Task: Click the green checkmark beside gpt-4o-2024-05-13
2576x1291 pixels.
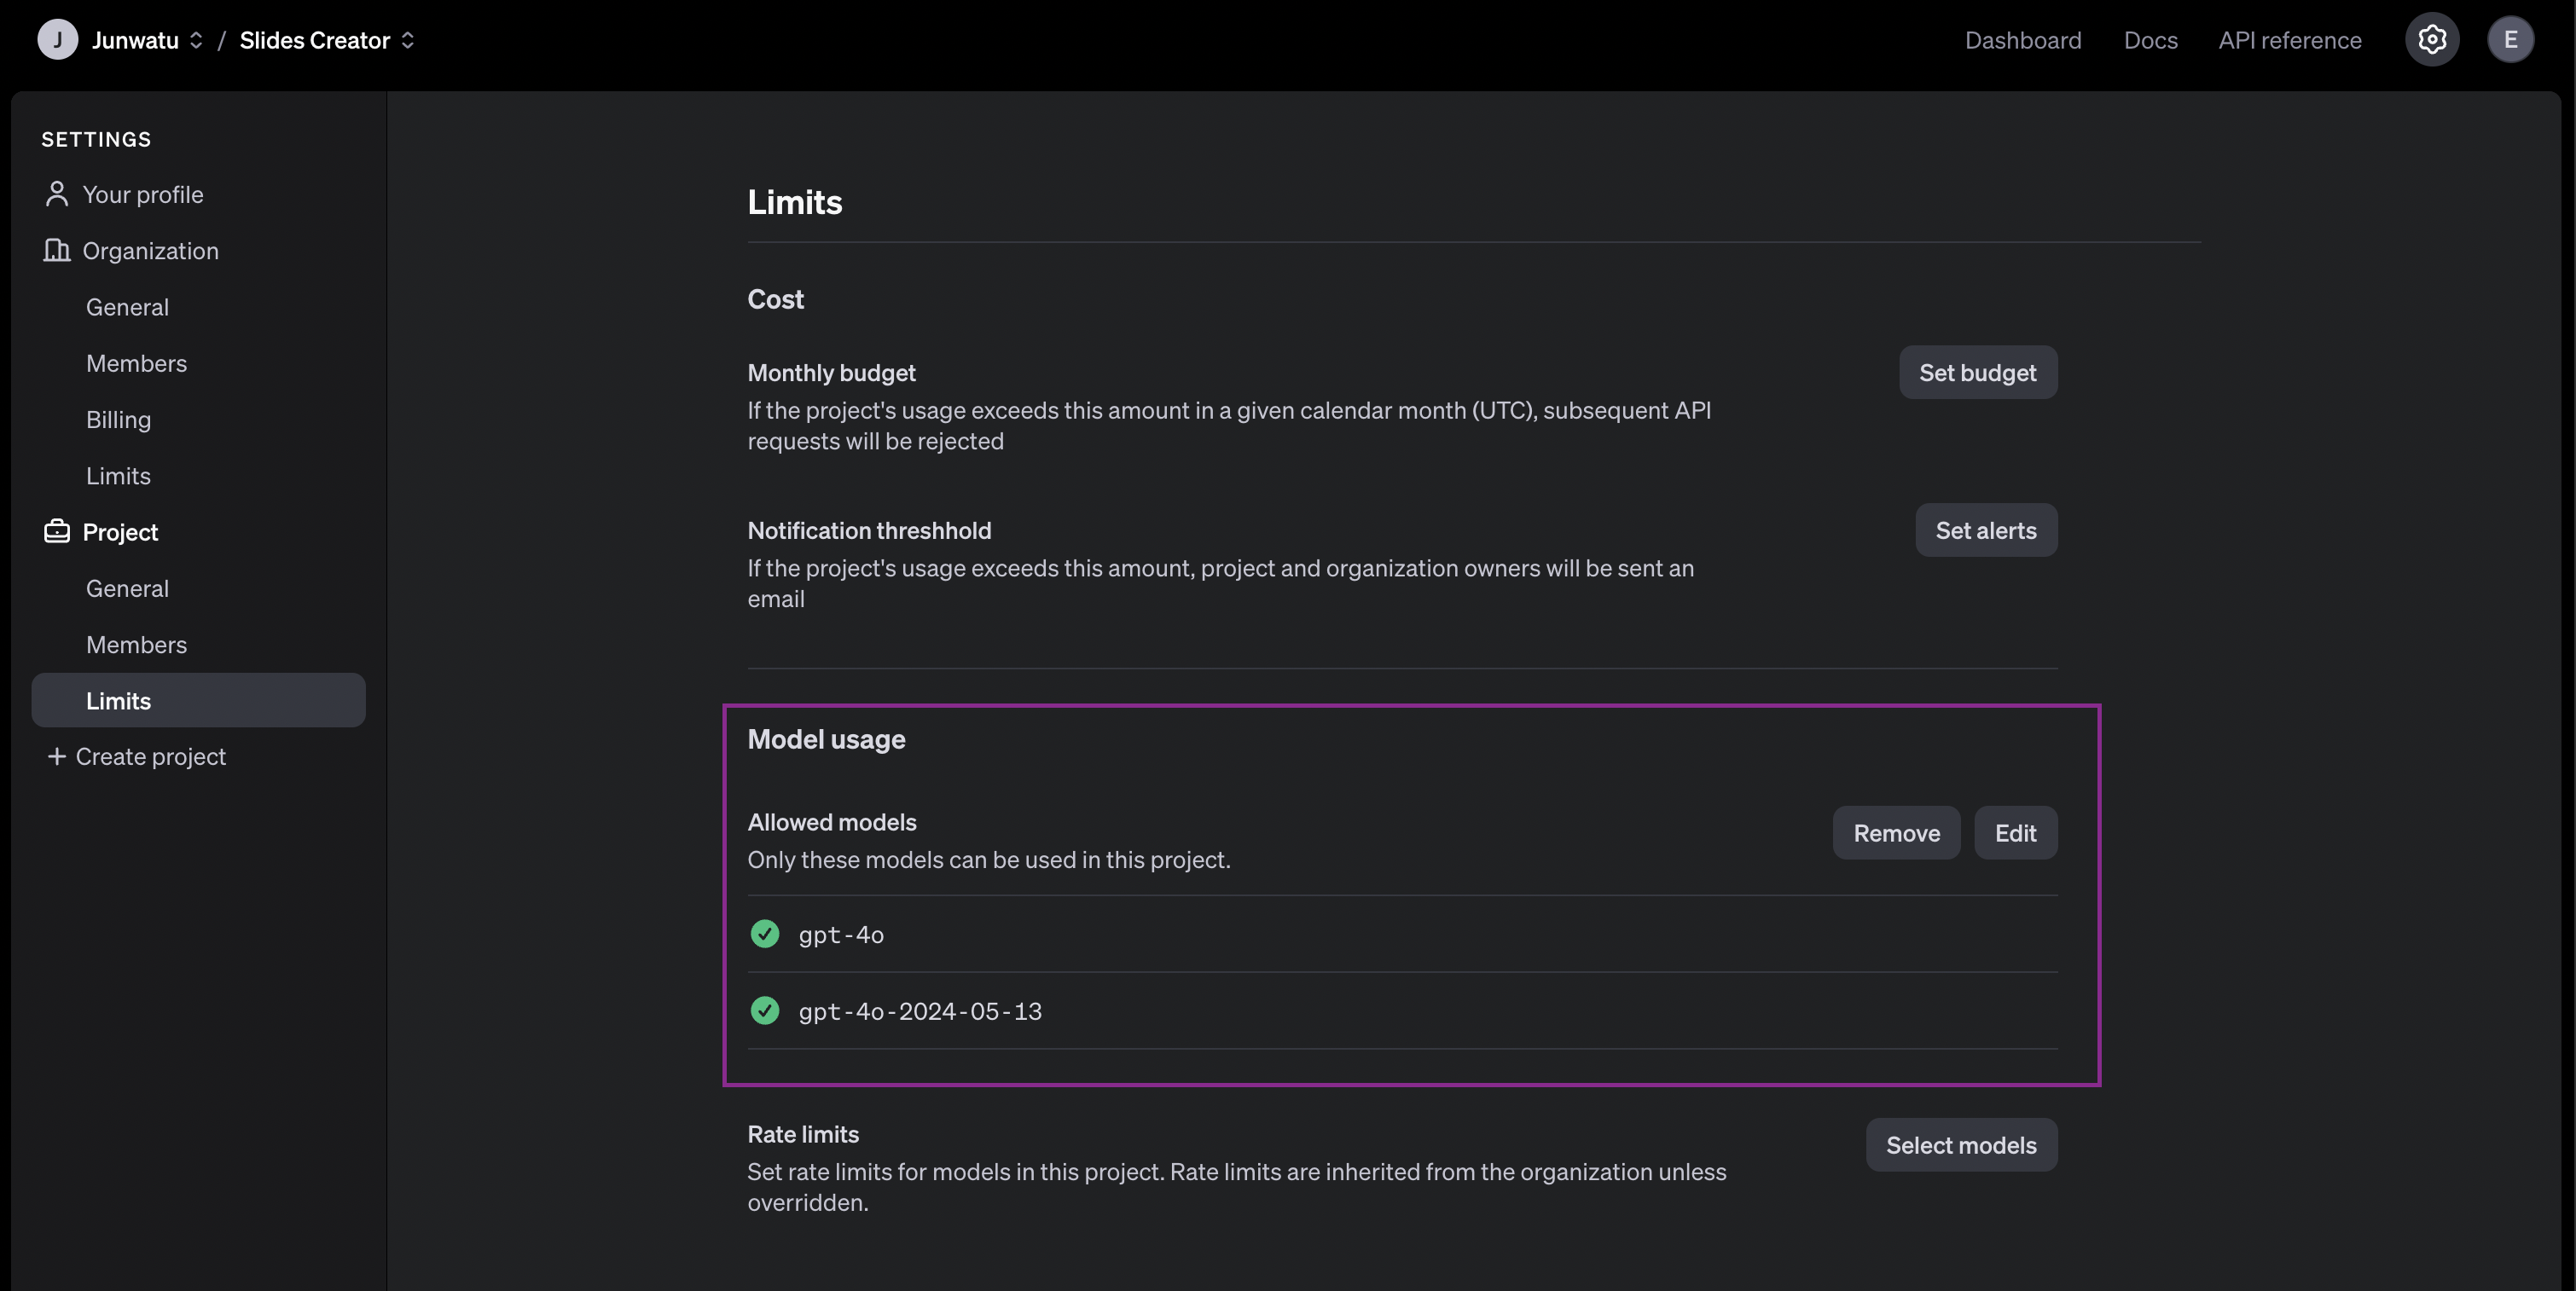Action: 765,1011
